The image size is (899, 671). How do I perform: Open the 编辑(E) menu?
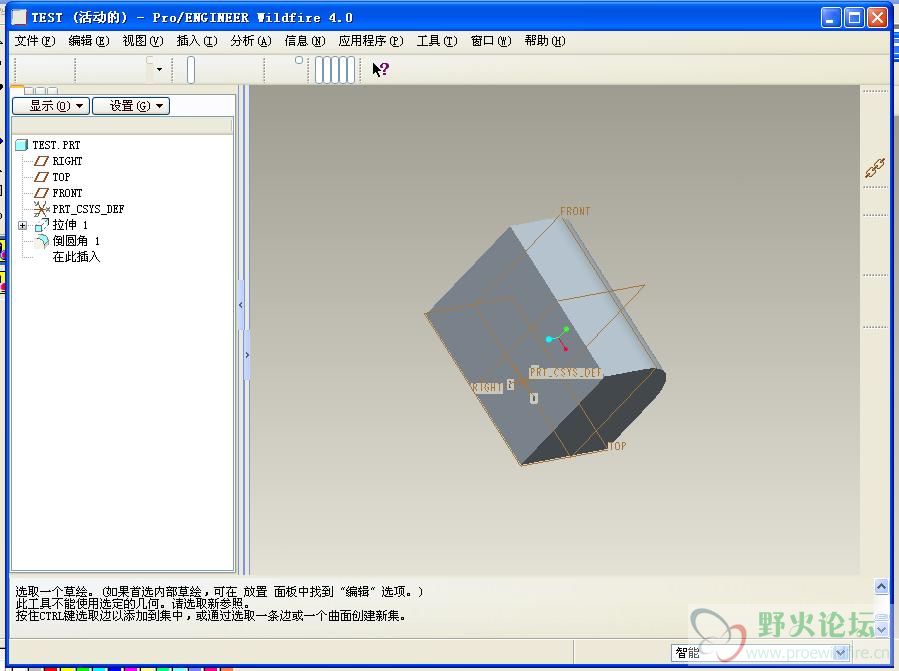coord(88,41)
